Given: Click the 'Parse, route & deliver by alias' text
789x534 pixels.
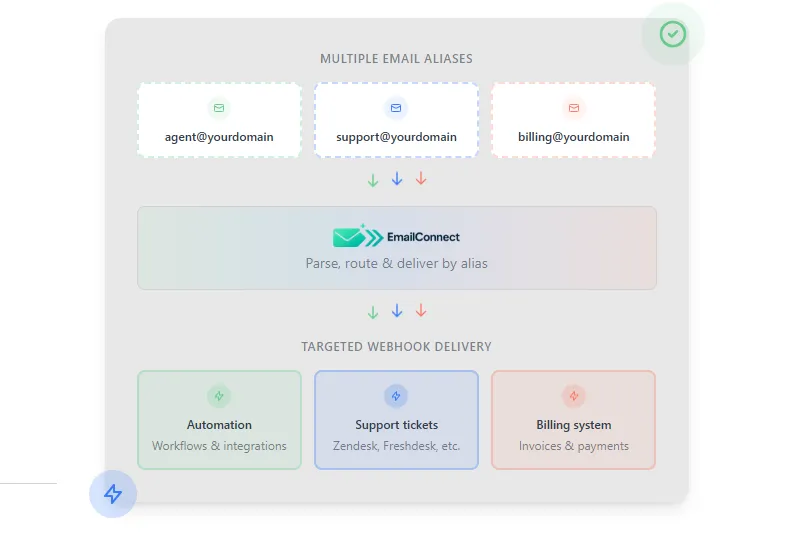Looking at the screenshot, I should (x=396, y=264).
